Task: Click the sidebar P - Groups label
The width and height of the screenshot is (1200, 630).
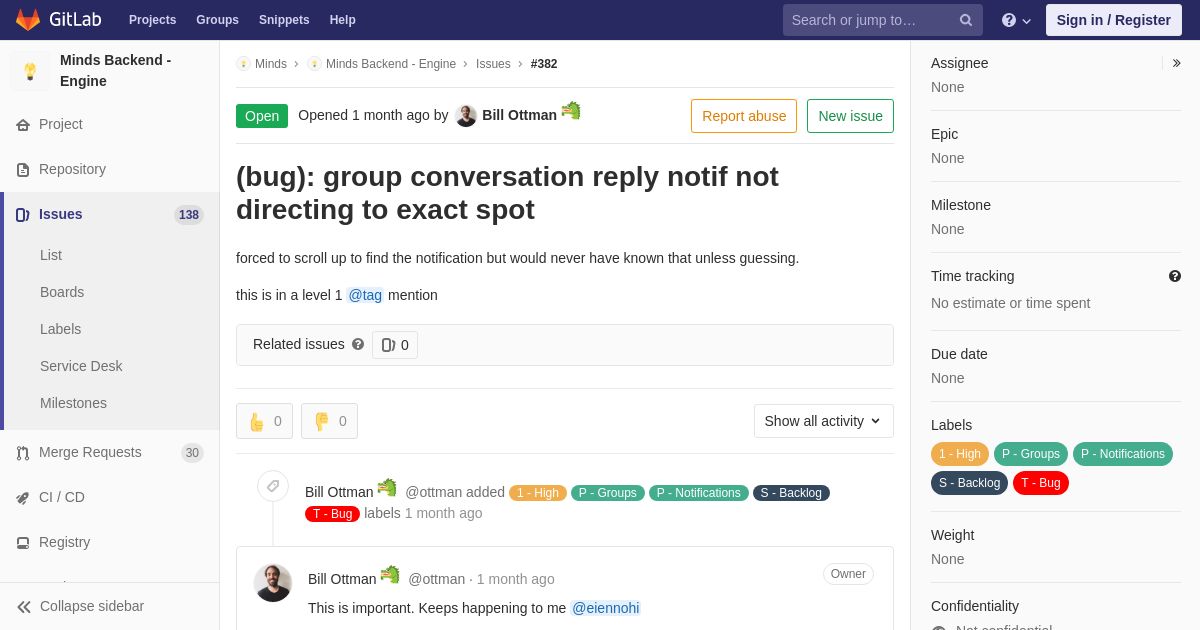Action: 1031,454
